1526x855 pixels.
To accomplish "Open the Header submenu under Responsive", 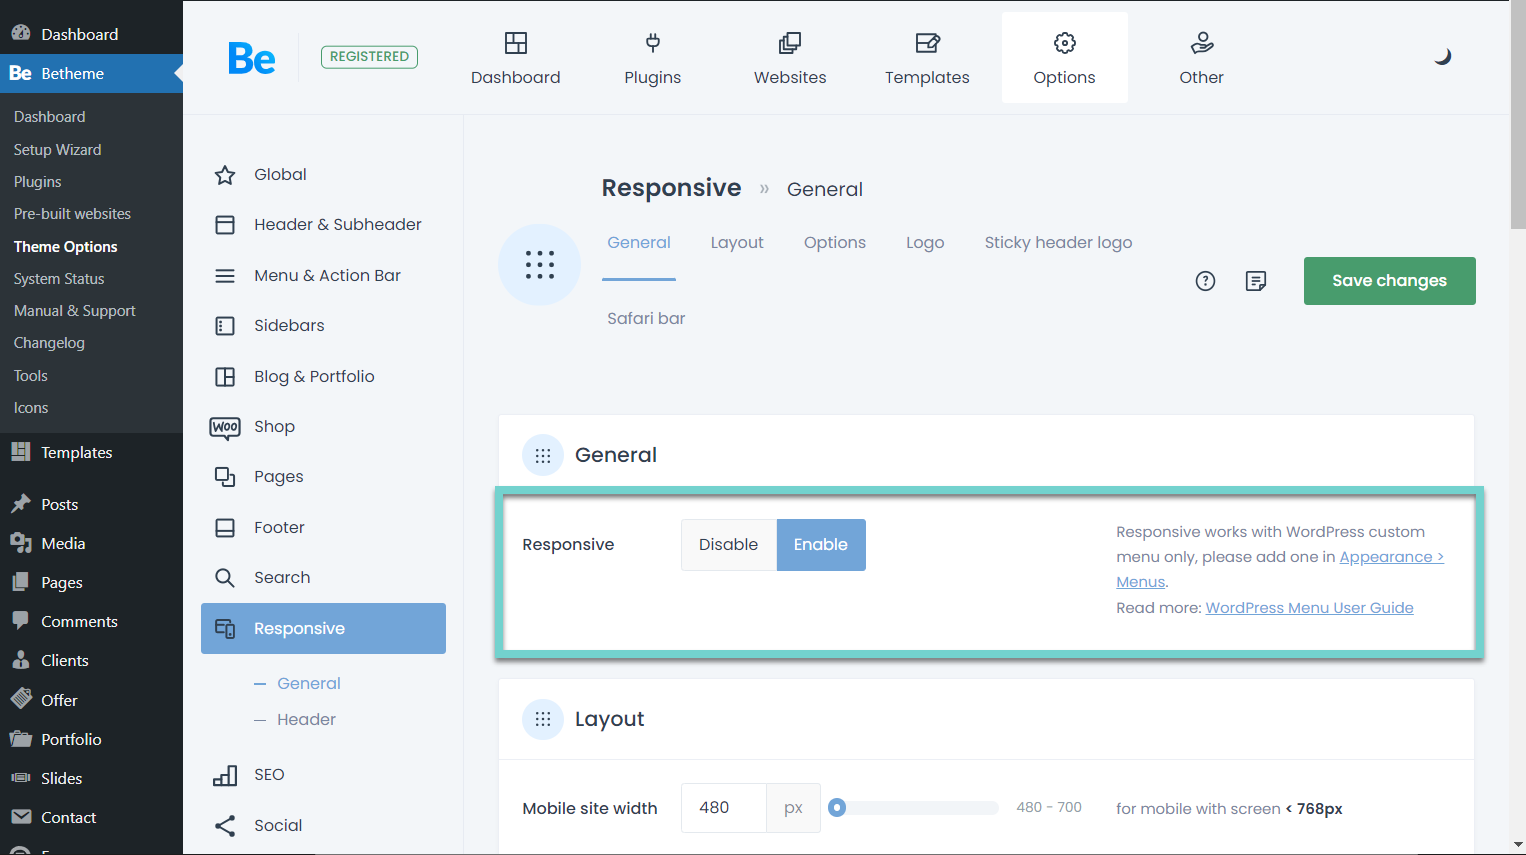I will [x=306, y=720].
